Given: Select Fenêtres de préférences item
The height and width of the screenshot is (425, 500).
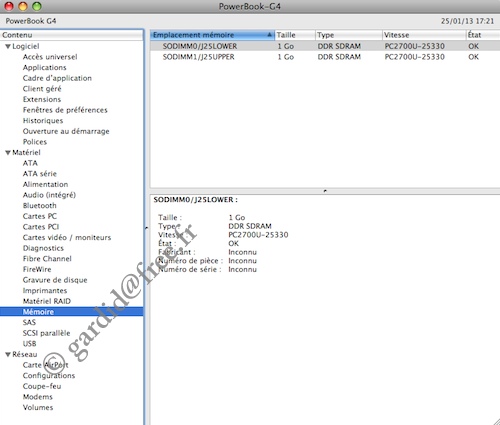Looking at the screenshot, I should pos(65,110).
